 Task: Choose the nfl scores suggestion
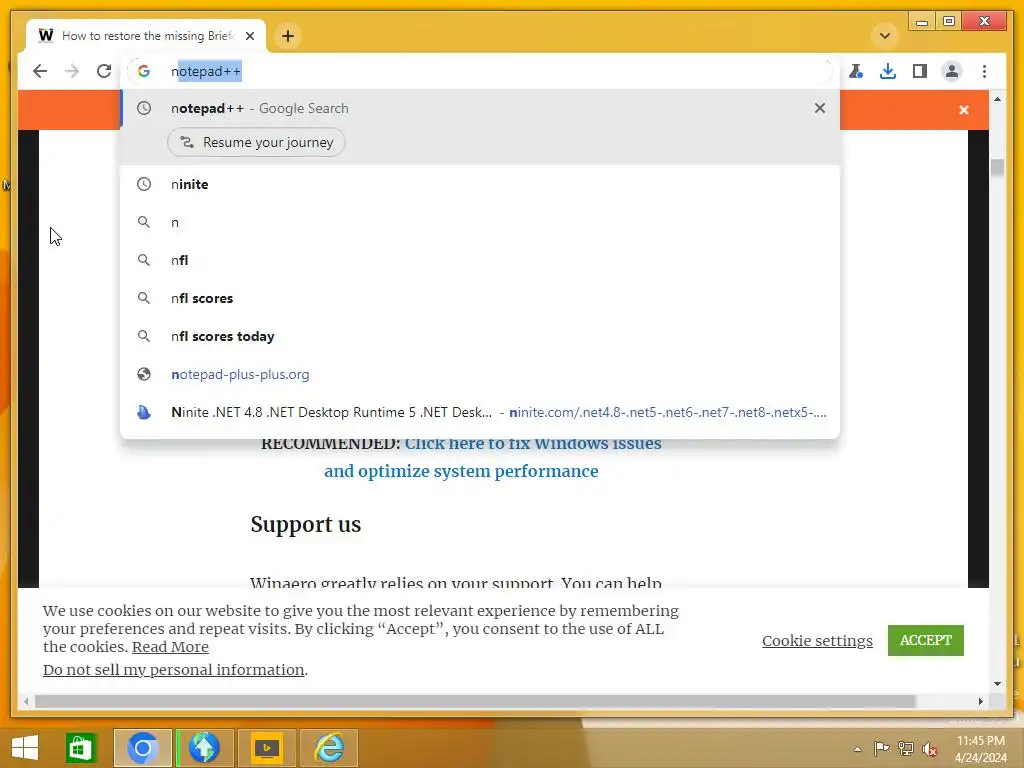click(480, 298)
